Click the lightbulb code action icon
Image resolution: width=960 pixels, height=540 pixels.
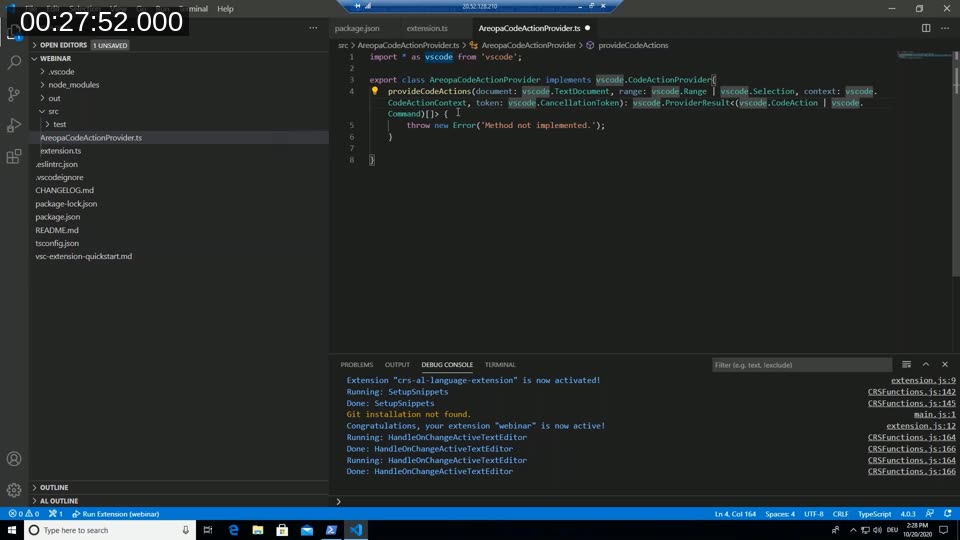[x=375, y=91]
